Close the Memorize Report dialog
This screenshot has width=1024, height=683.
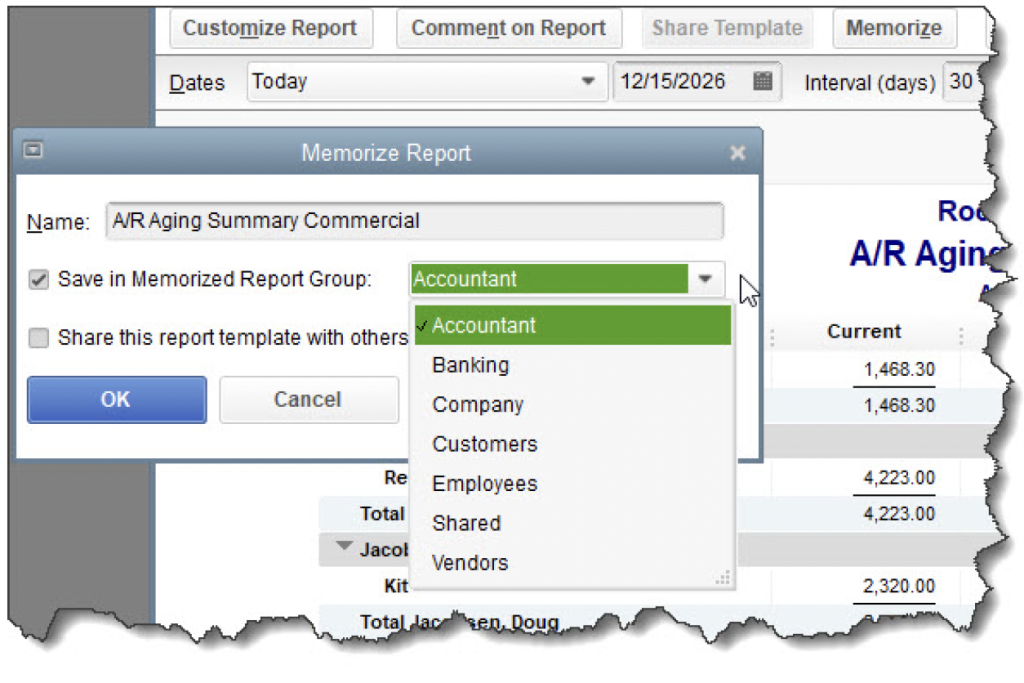[x=737, y=153]
